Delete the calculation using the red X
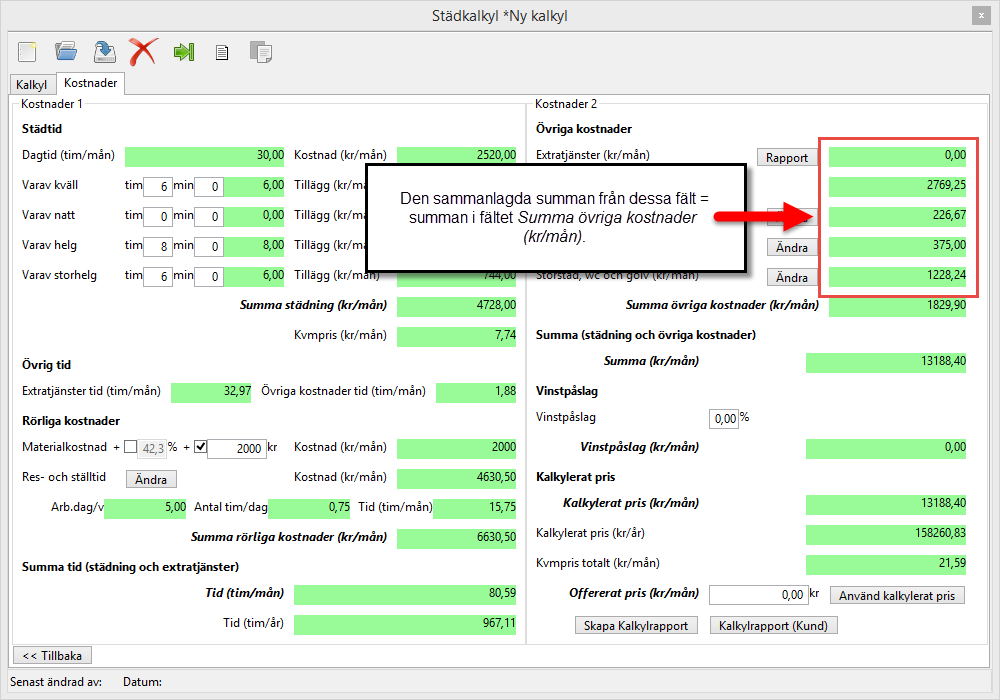This screenshot has width=1000, height=700. (143, 52)
